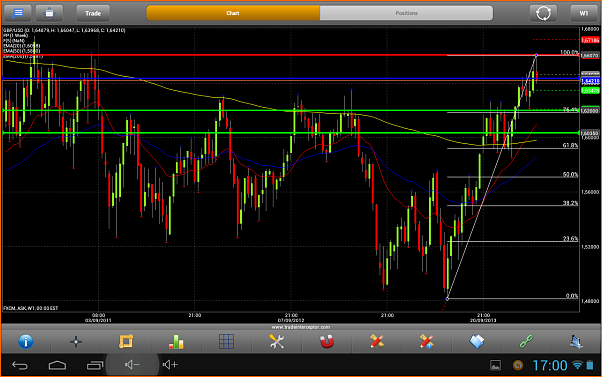602x377 pixels.
Task: Open the bar chart indicators icon
Action: [176, 341]
